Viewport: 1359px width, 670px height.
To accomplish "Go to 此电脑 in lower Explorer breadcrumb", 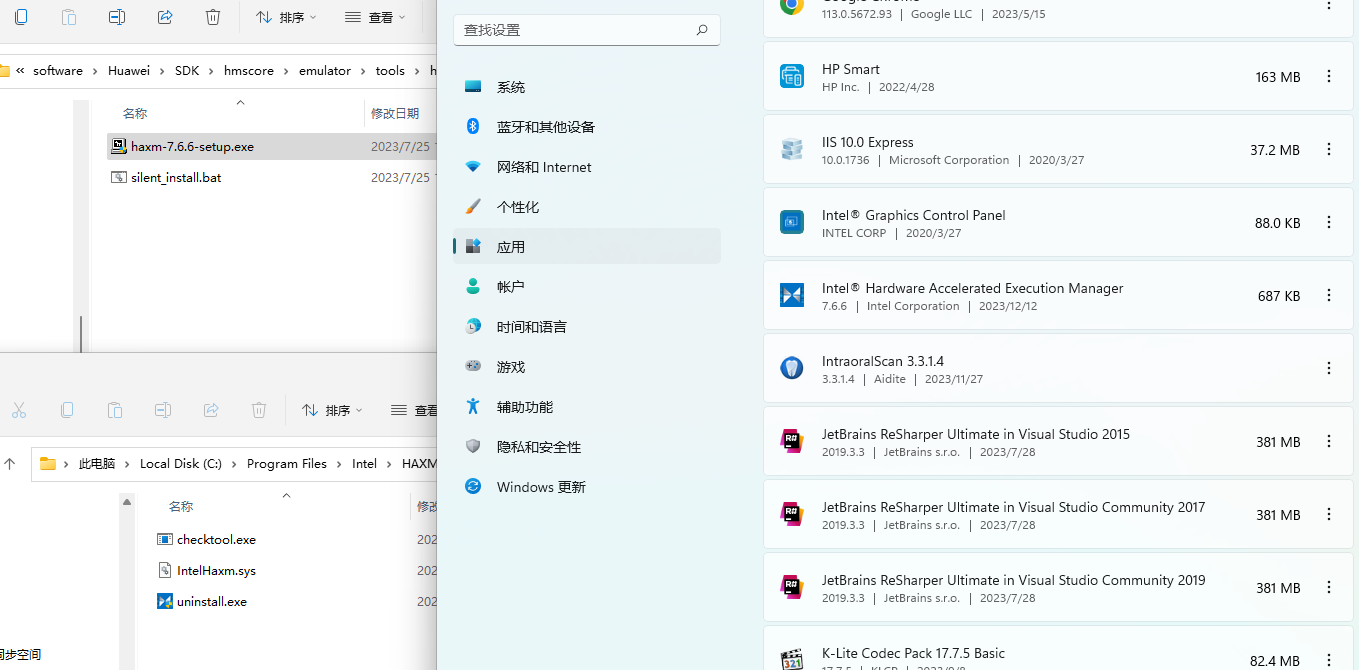I will point(97,464).
